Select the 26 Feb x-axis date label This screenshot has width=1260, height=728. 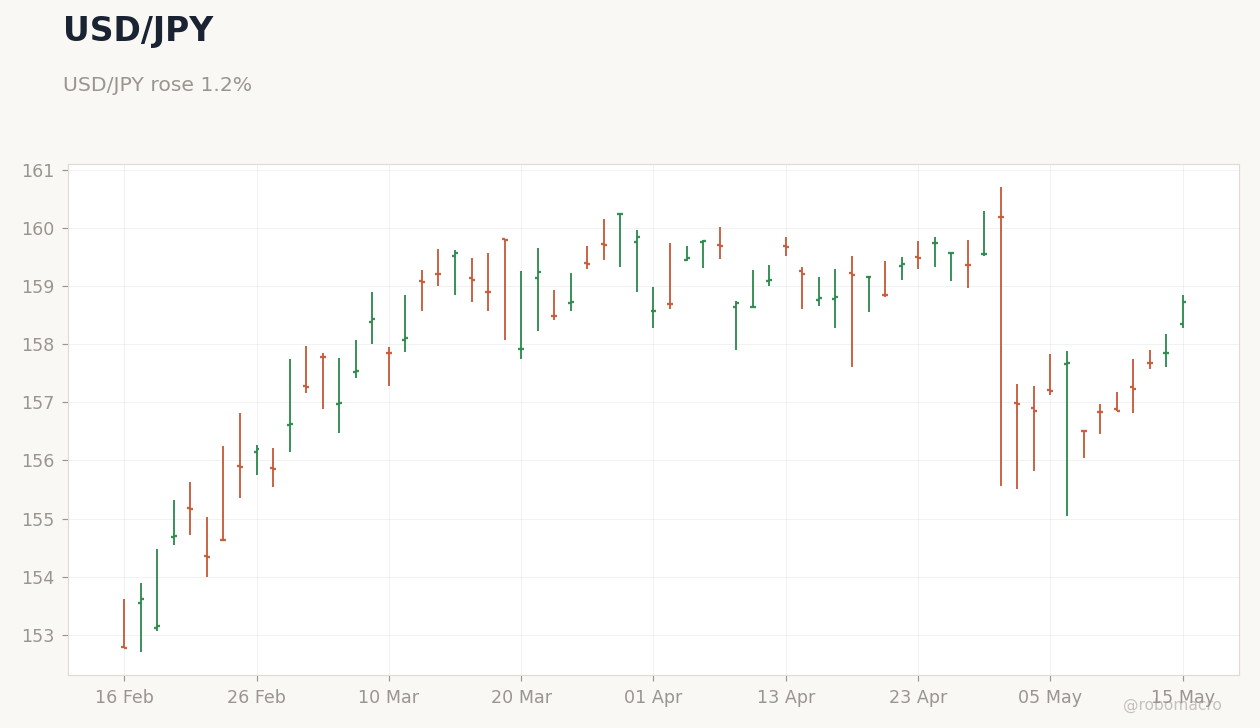tap(257, 698)
